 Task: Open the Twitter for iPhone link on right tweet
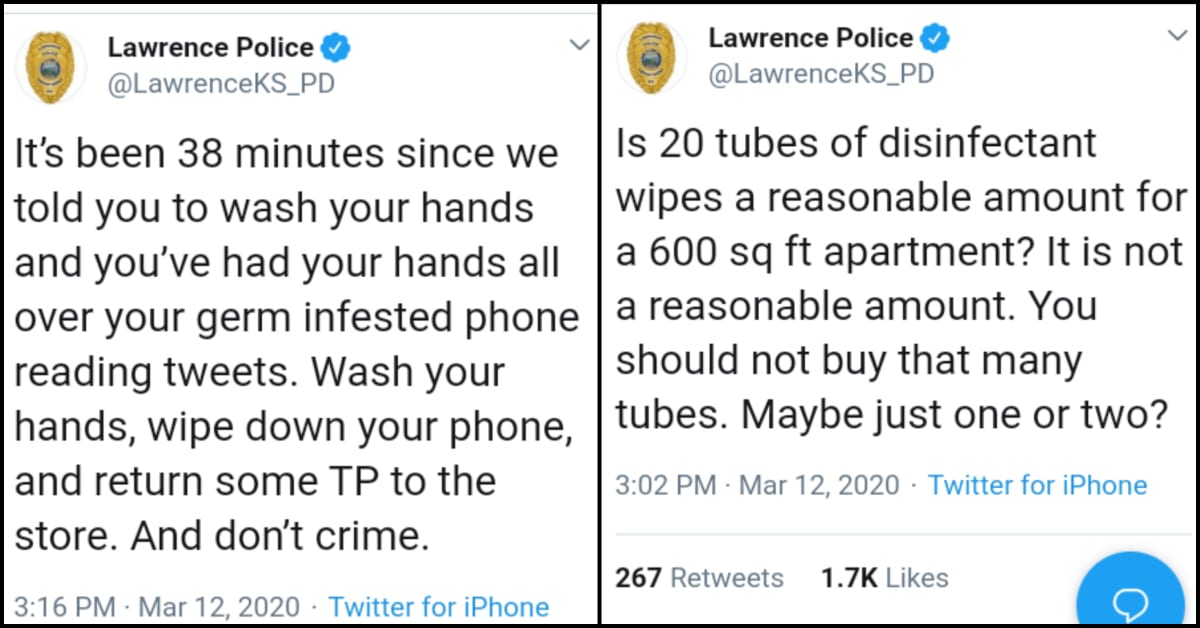[x=1038, y=486]
